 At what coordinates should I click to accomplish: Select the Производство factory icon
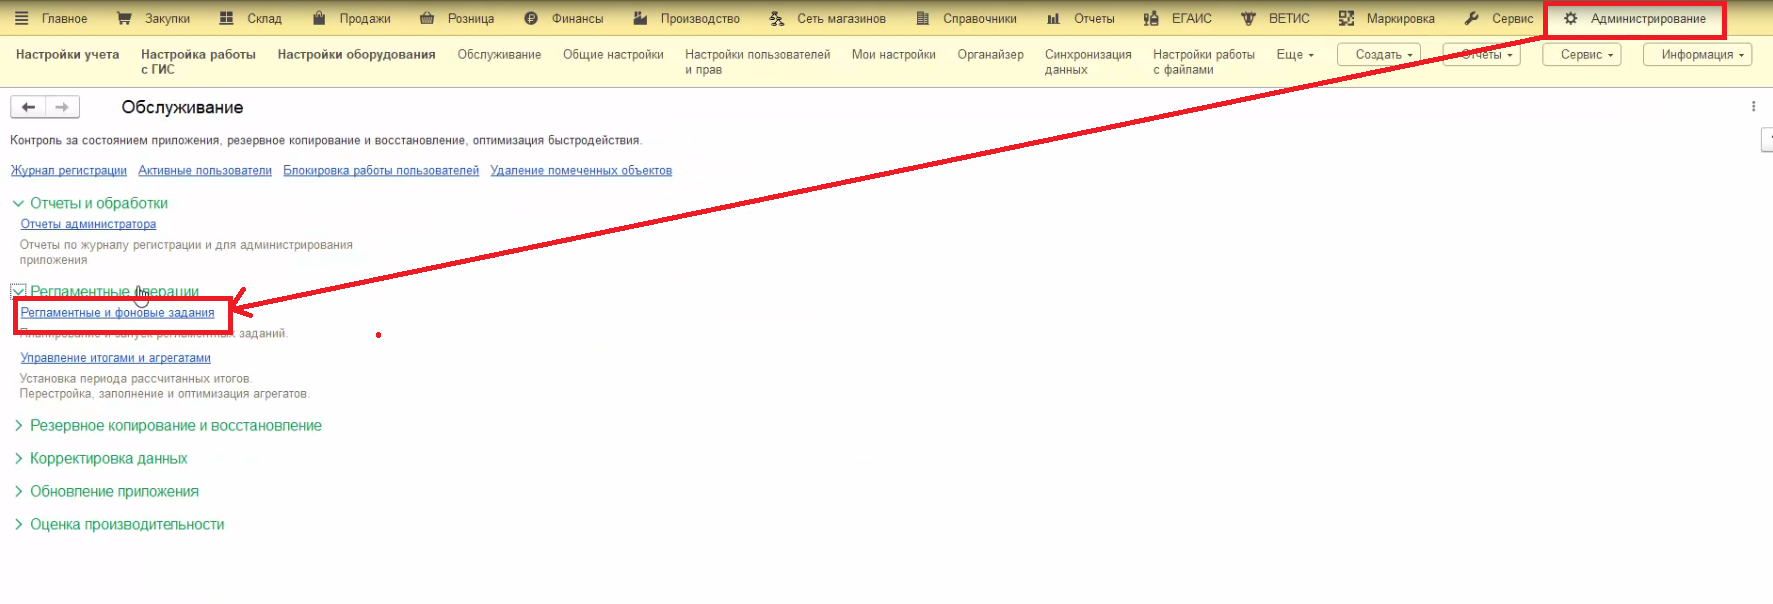[x=640, y=19]
